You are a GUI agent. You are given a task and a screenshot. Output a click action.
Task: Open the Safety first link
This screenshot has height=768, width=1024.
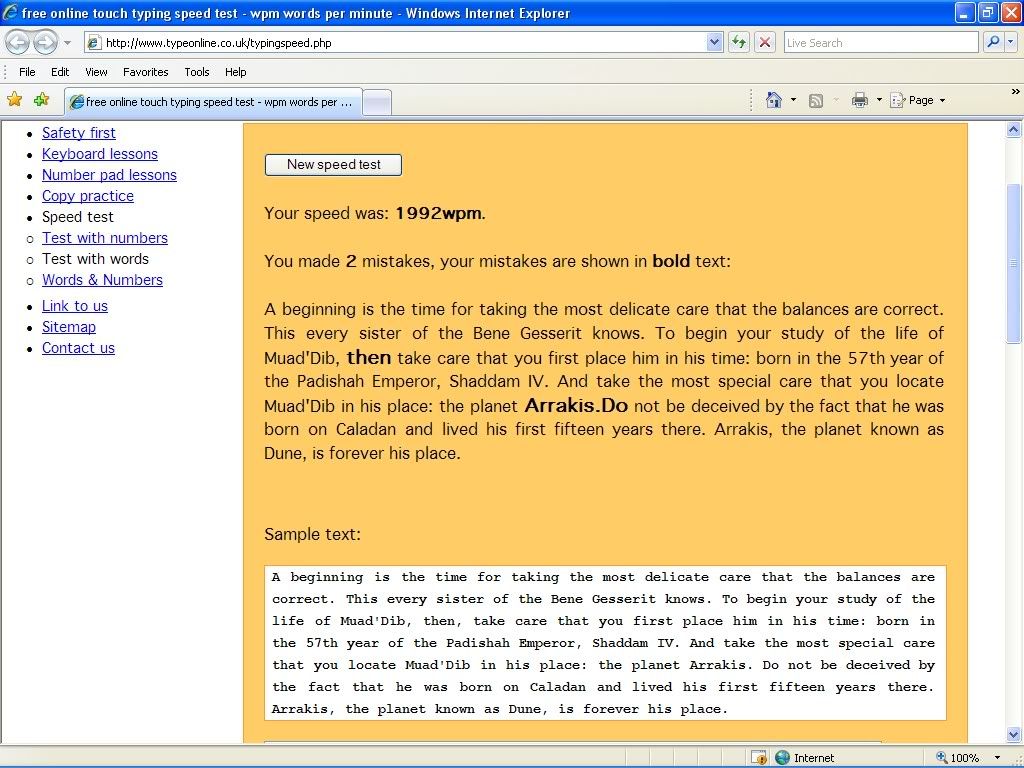pos(79,133)
